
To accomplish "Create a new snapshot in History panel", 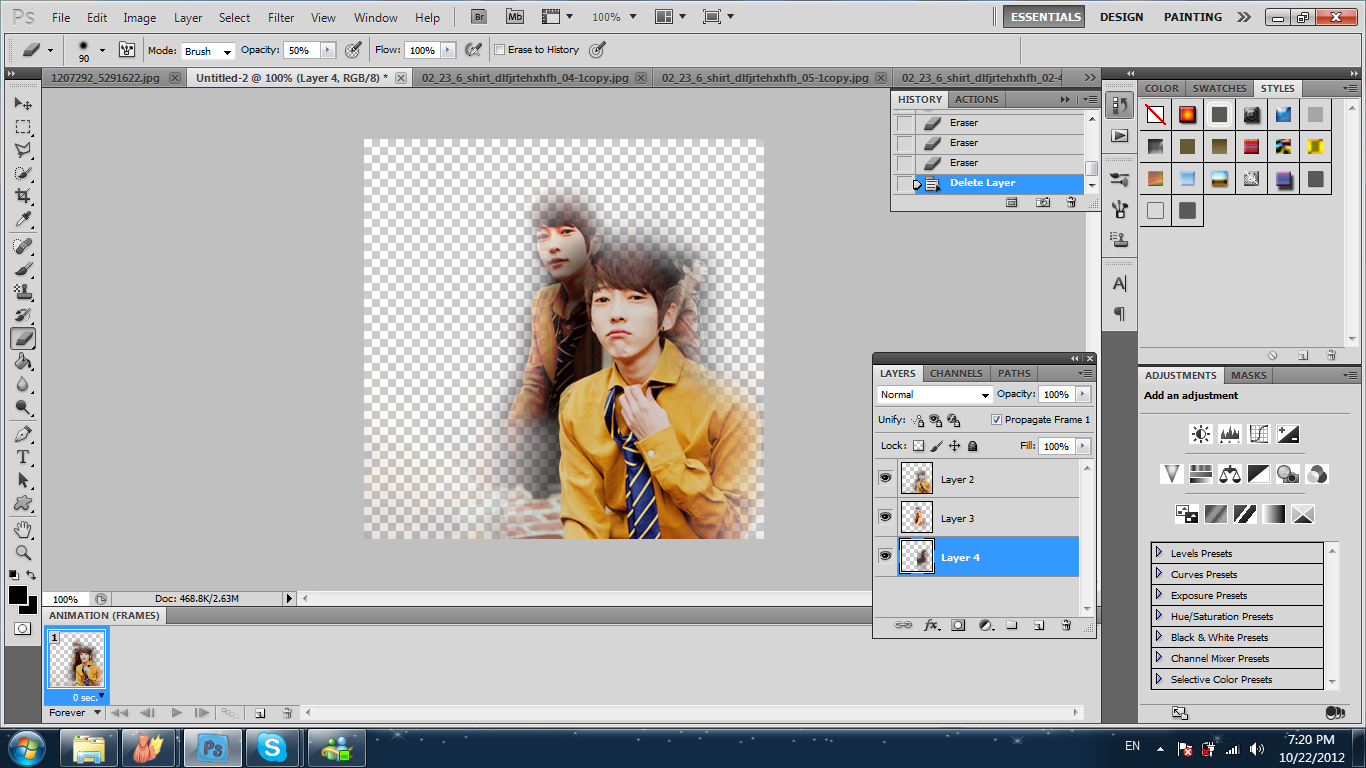I will 1043,202.
